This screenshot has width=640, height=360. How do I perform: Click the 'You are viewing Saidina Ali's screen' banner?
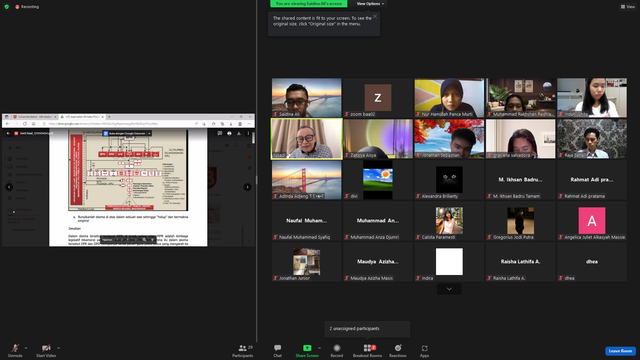click(309, 4)
